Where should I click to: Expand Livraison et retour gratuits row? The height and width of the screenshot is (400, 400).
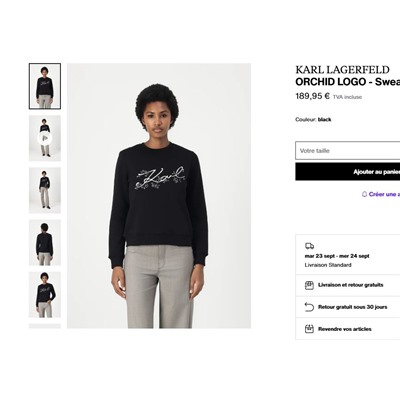point(348,285)
